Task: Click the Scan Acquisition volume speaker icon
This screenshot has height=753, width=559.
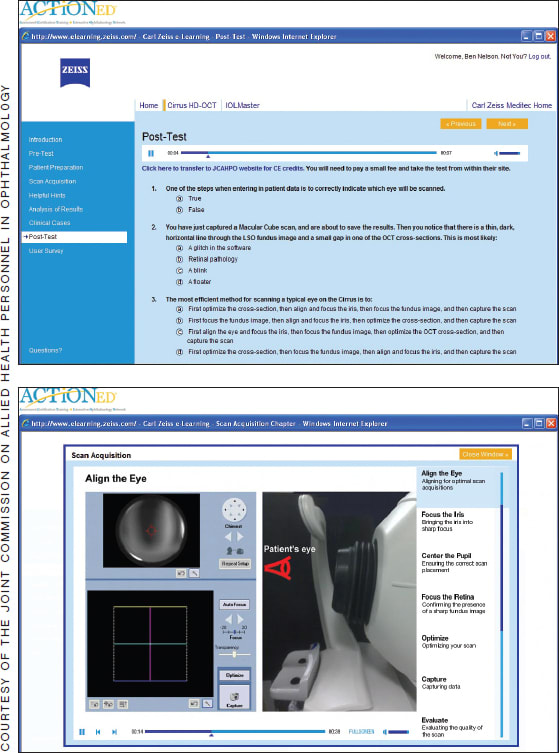Action: [x=385, y=732]
